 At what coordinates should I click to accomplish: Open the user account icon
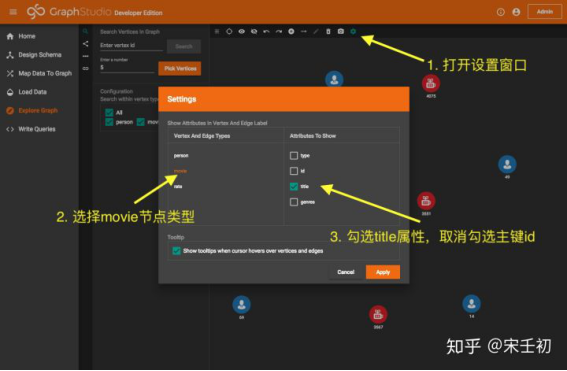[x=516, y=12]
